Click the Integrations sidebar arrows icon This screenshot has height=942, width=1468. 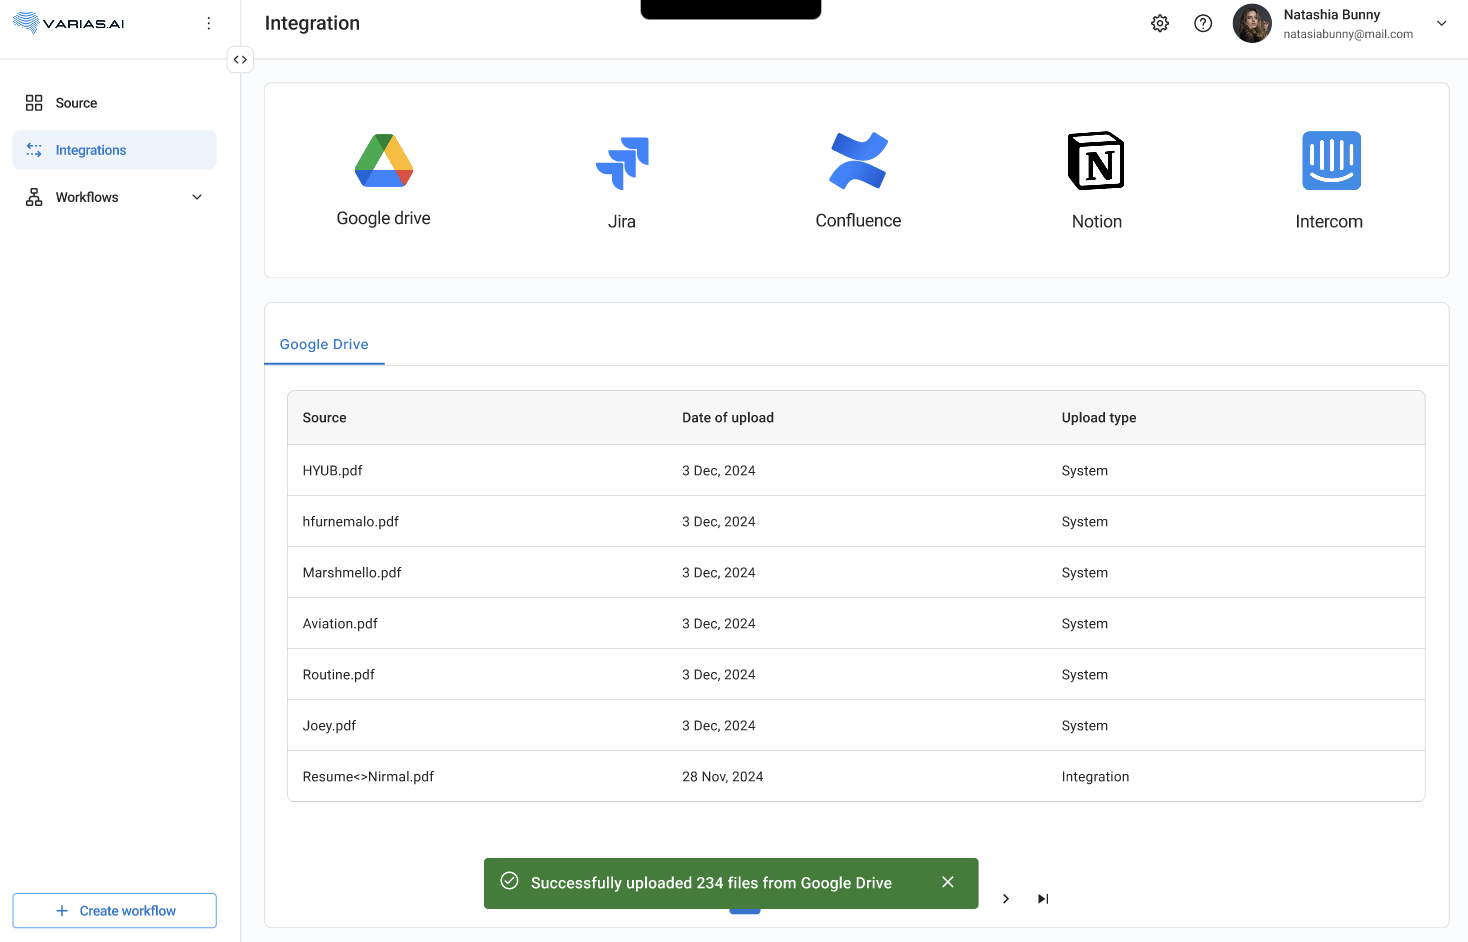(34, 150)
